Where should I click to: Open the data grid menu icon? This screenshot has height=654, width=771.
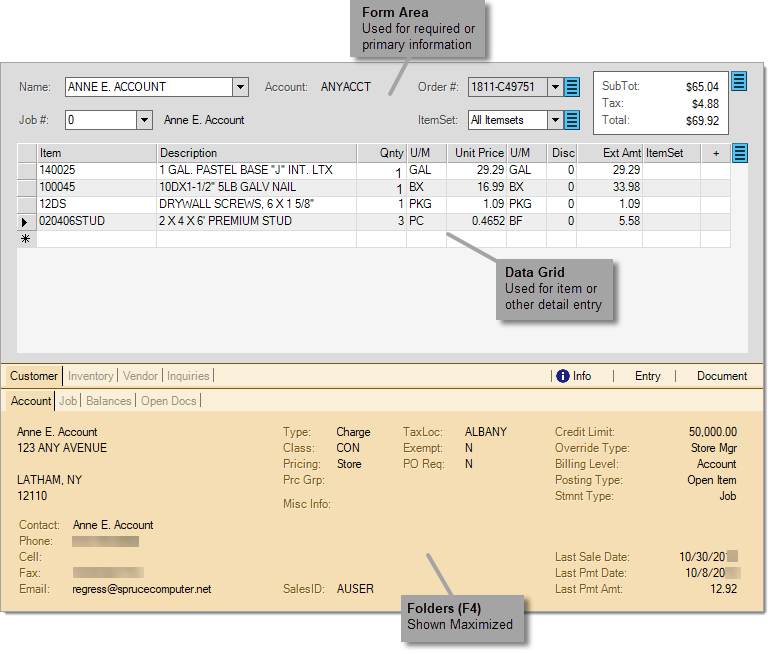click(740, 153)
